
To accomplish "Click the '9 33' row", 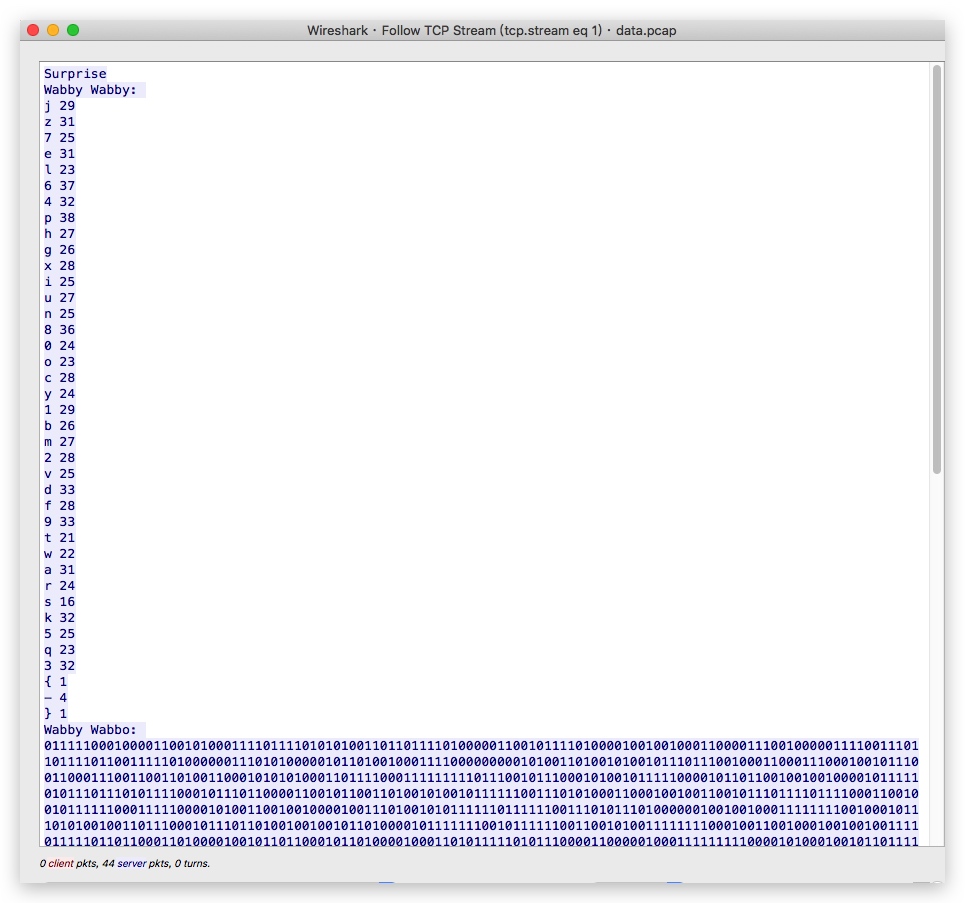I will tap(59, 522).
